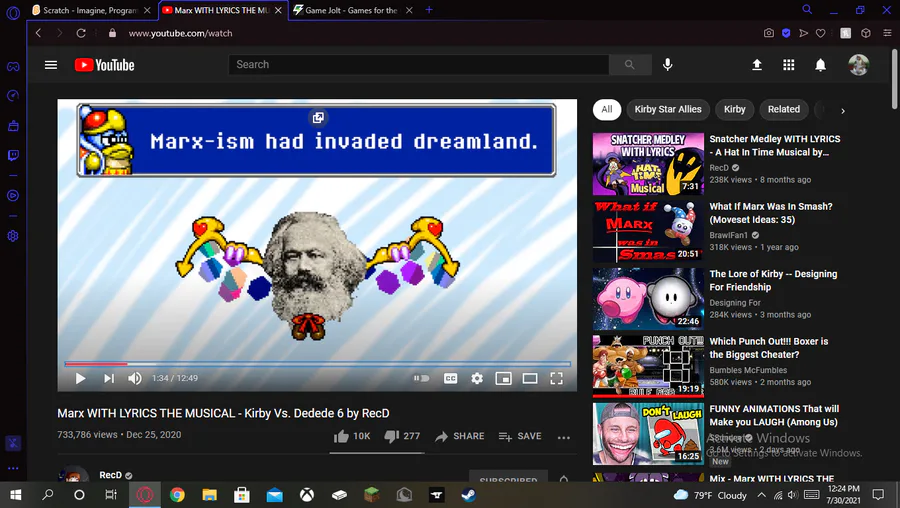900x508 pixels.
Task: Go back in browser history
Action: tap(38, 33)
